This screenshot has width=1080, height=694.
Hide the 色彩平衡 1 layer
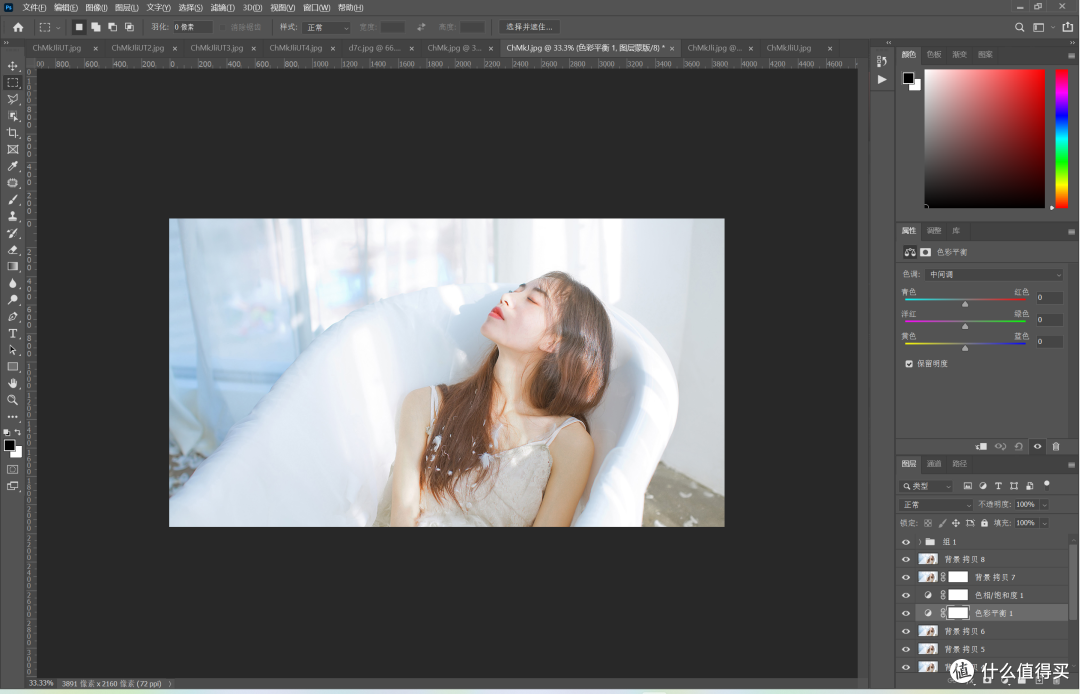(906, 613)
